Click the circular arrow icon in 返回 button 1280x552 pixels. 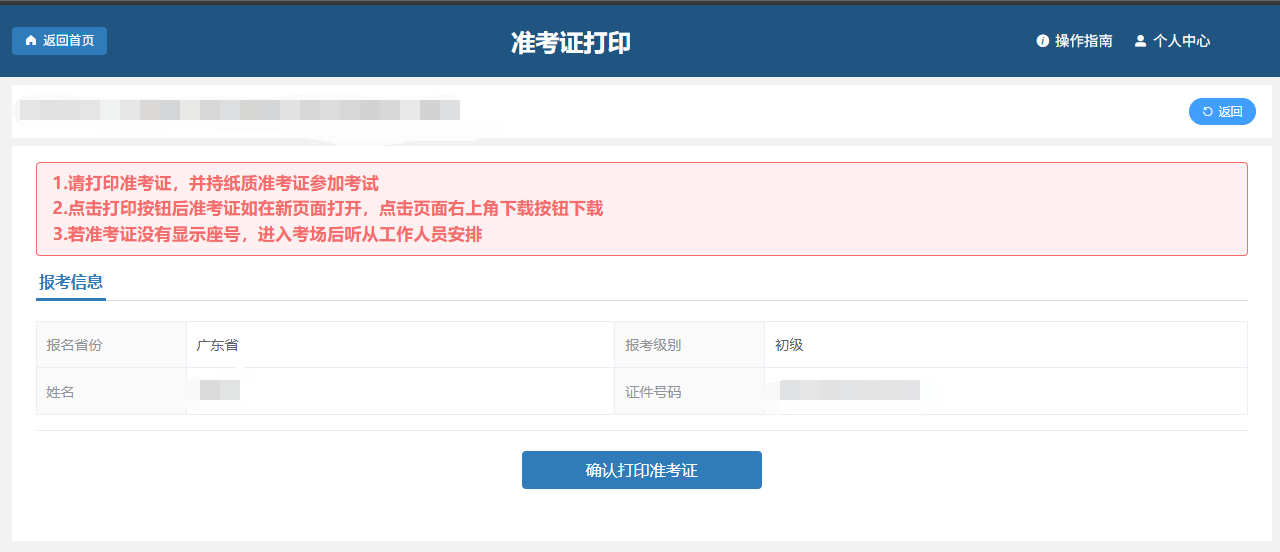[x=1207, y=112]
